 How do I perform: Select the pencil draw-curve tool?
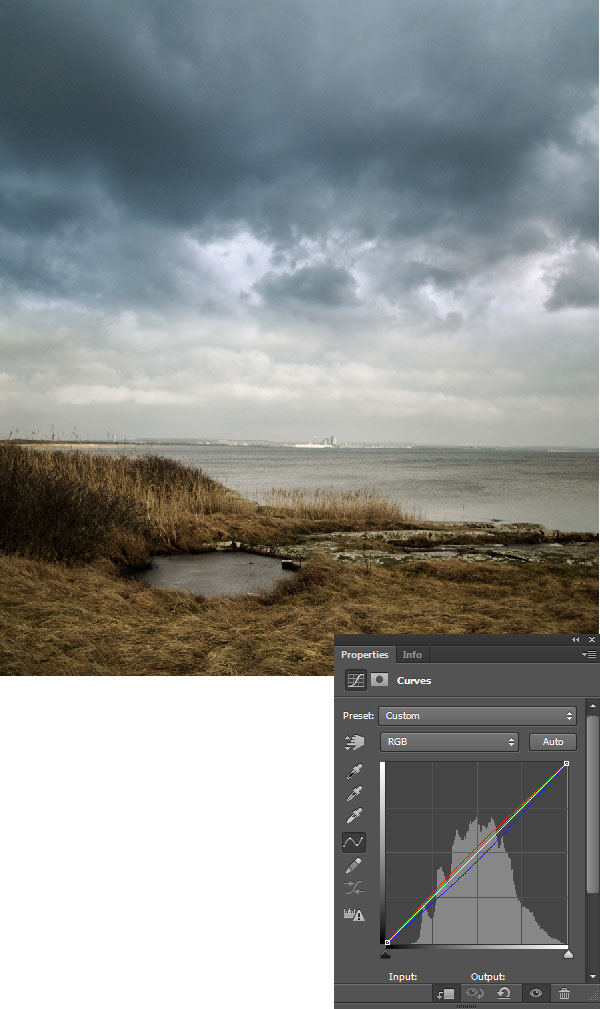click(x=353, y=866)
